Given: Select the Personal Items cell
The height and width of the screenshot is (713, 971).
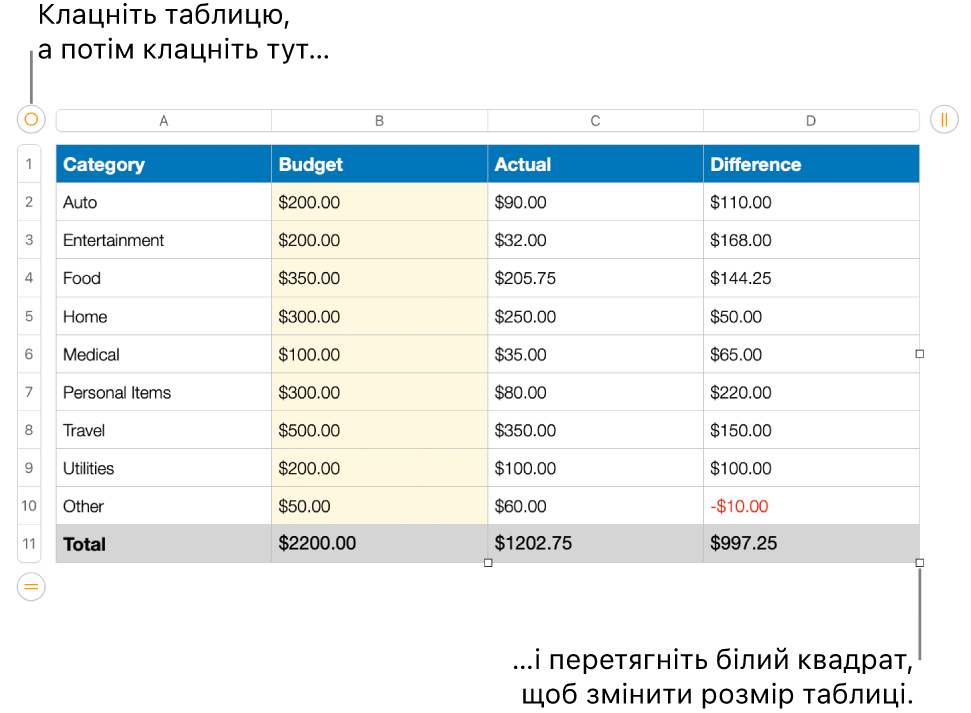Looking at the screenshot, I should tap(163, 391).
